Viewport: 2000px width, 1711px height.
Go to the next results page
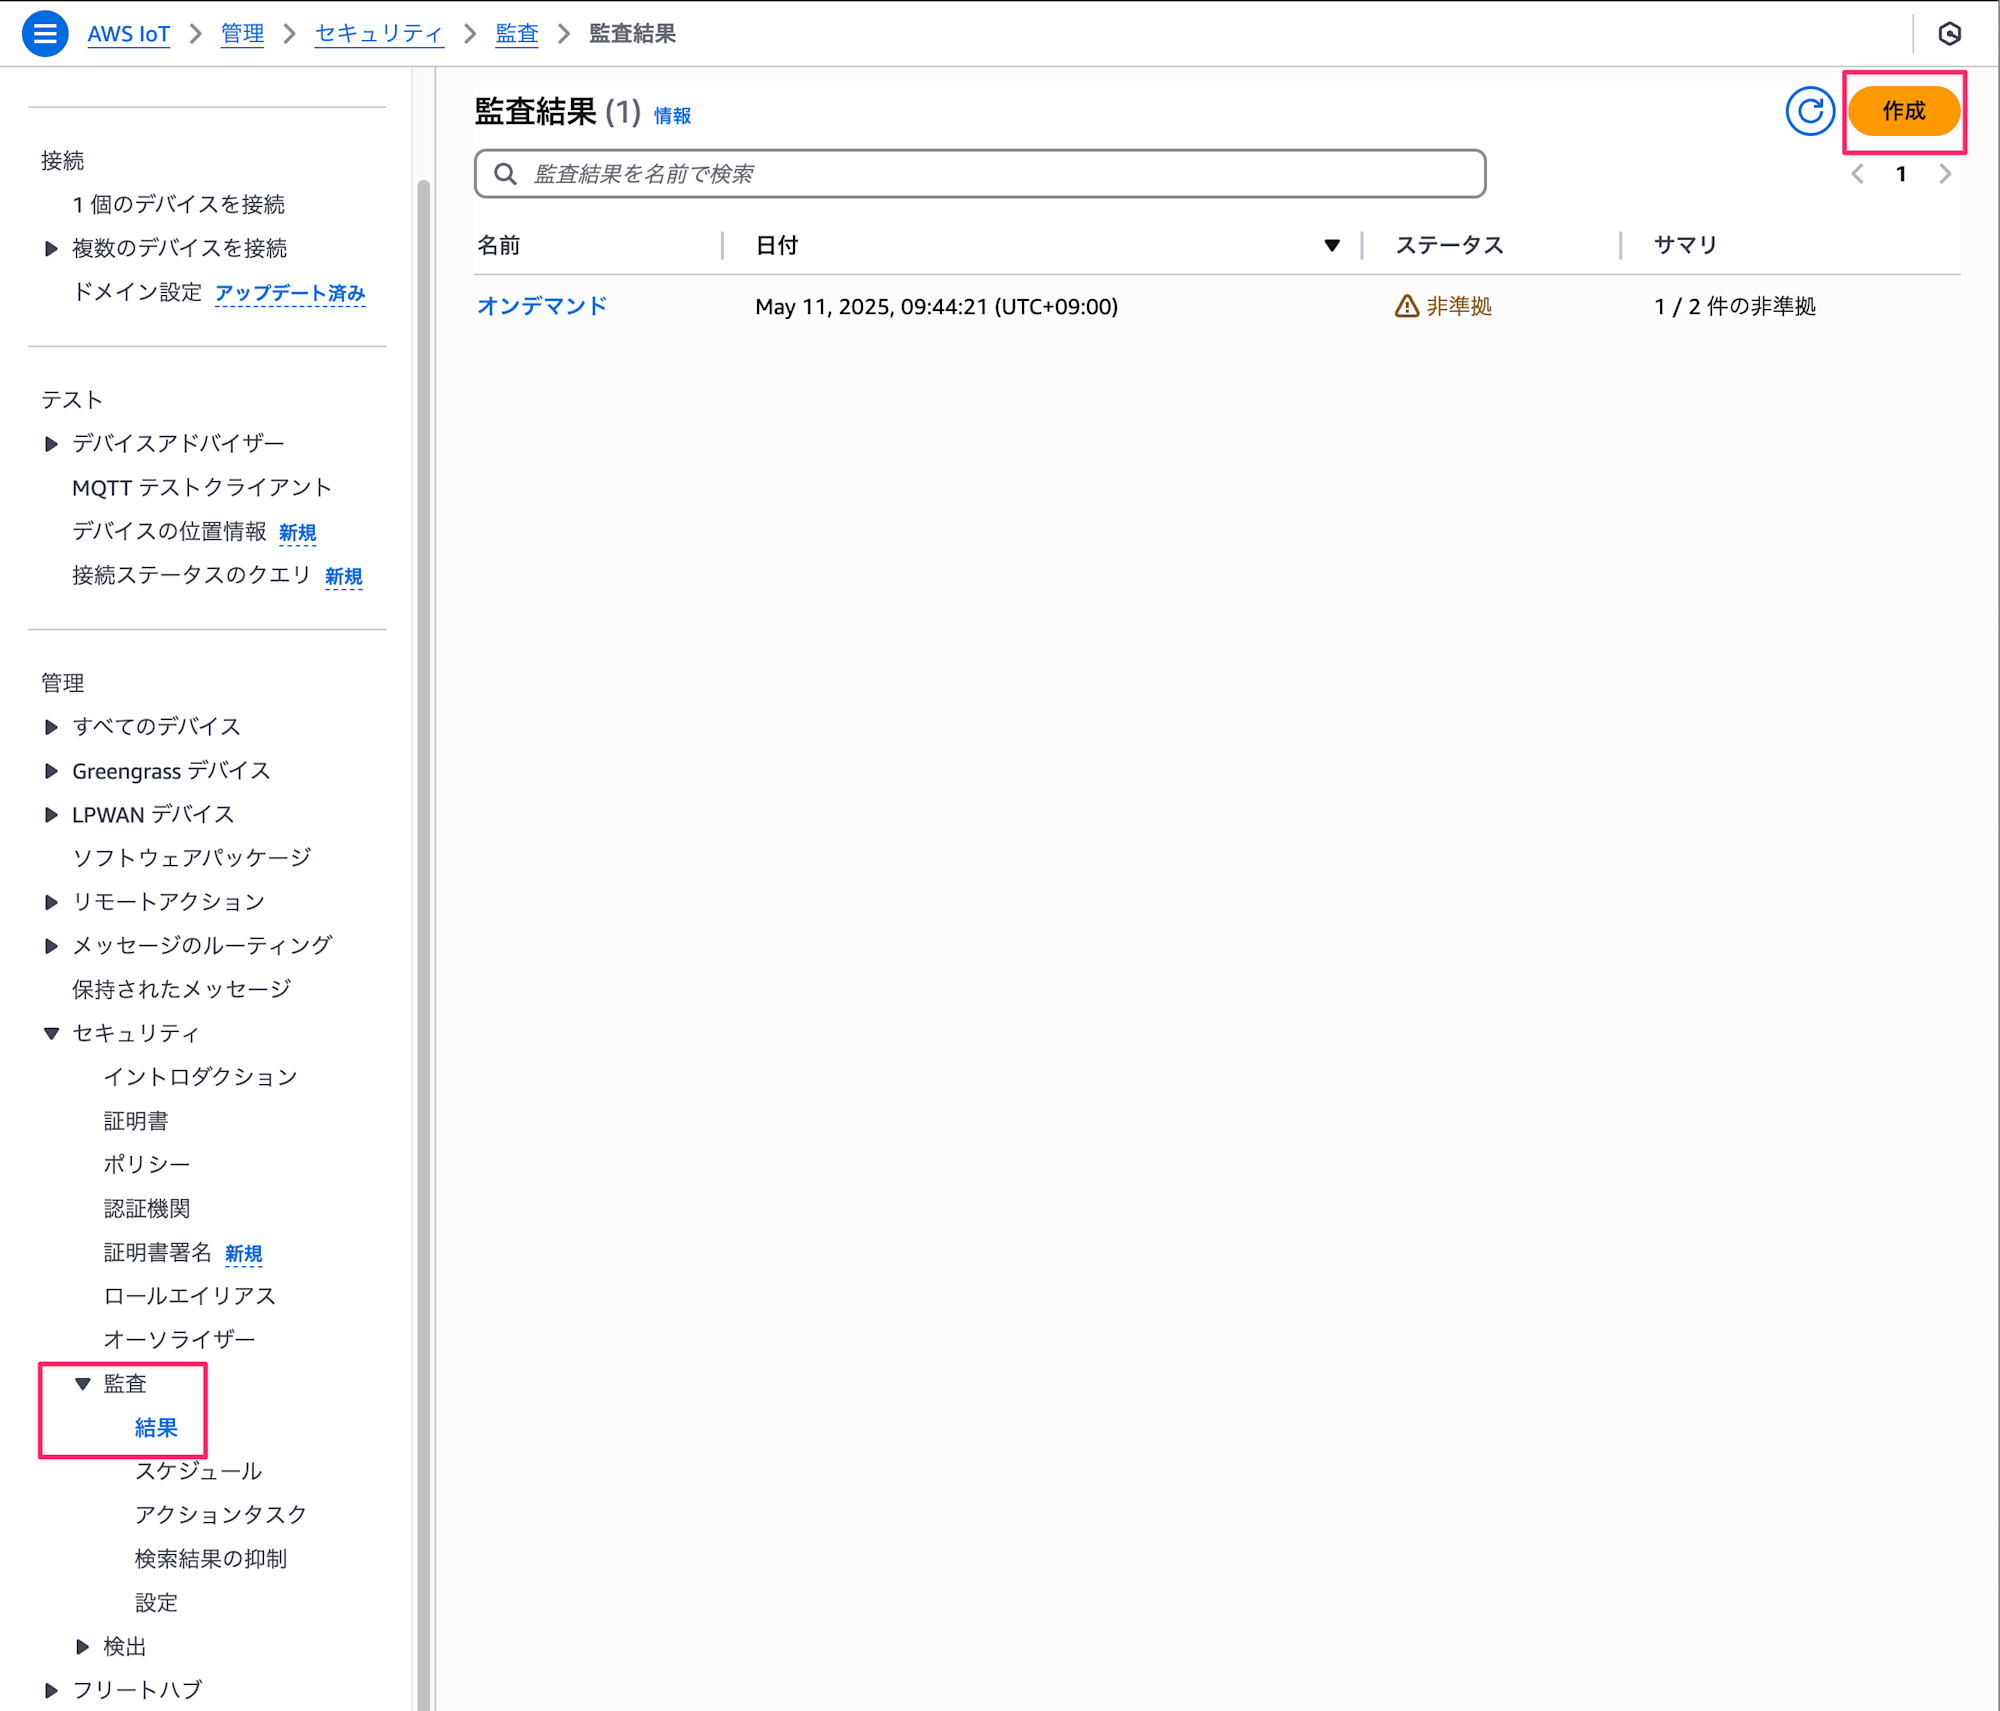[1945, 174]
